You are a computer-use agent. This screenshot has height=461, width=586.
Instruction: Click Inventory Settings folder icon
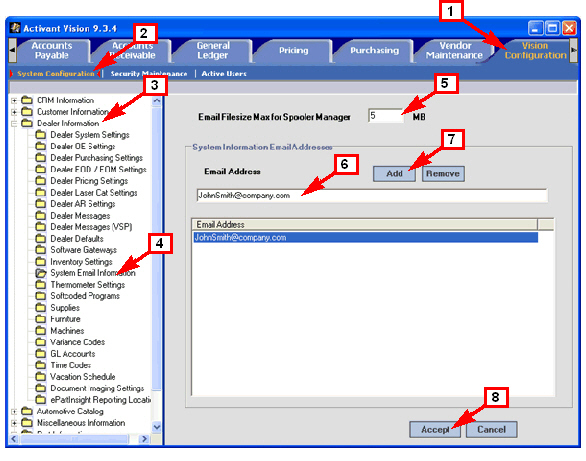pos(41,262)
